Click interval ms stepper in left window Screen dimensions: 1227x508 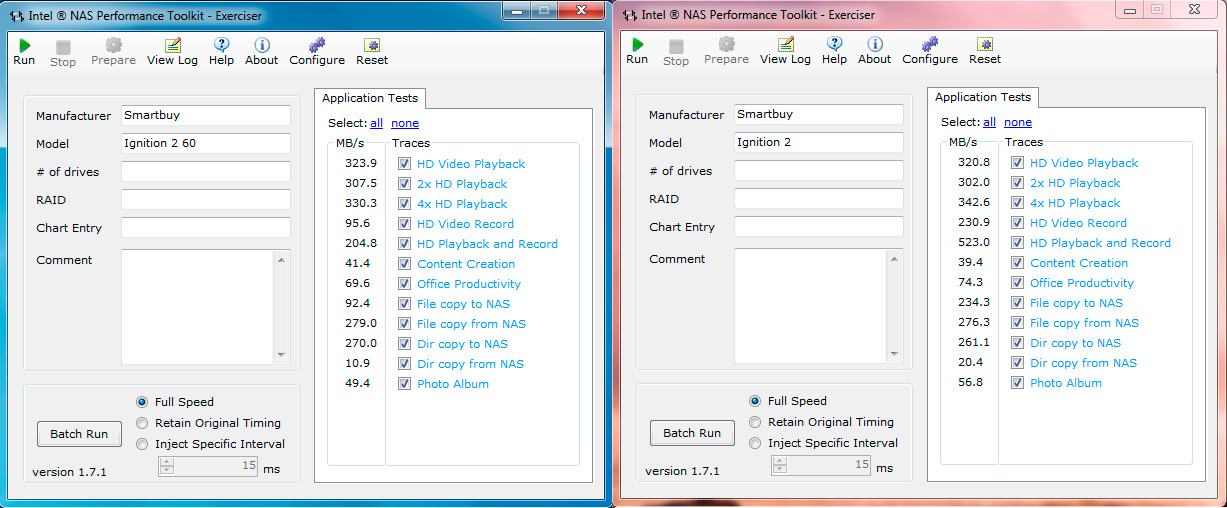(167, 466)
